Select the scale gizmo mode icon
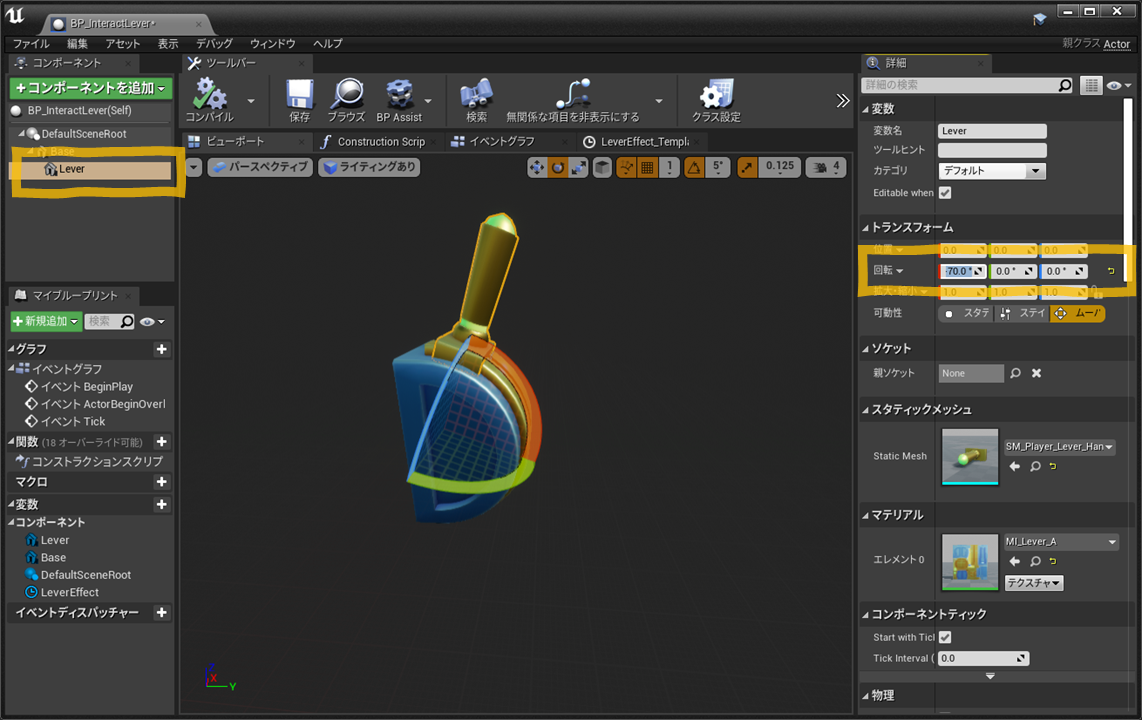 click(579, 167)
